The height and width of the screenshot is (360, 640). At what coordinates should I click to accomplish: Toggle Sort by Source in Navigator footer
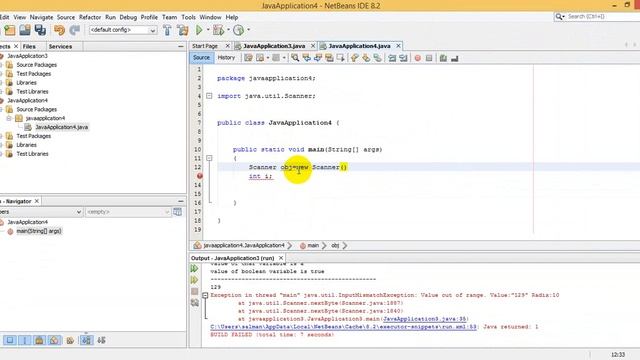coord(101,340)
